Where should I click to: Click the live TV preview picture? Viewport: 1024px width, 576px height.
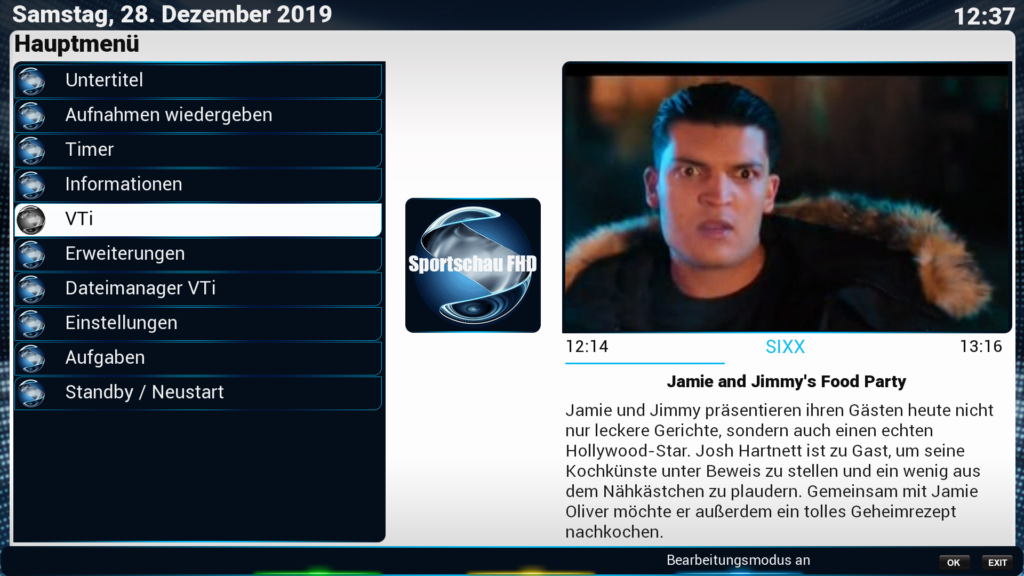coord(787,197)
